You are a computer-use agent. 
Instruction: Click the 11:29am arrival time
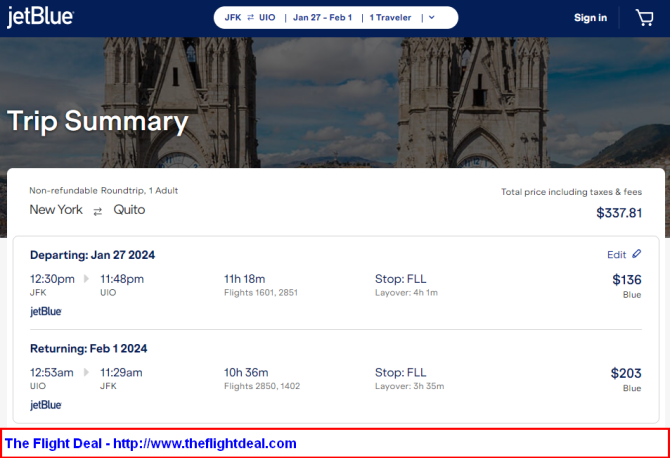[x=121, y=373]
